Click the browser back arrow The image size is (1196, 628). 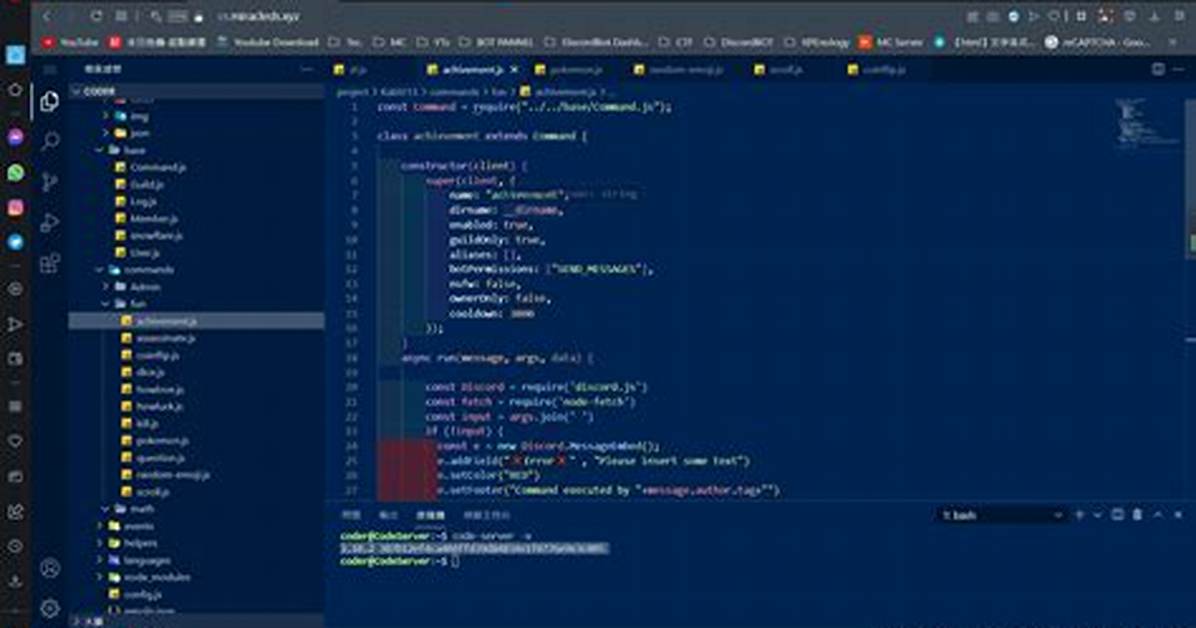pyautogui.click(x=47, y=16)
